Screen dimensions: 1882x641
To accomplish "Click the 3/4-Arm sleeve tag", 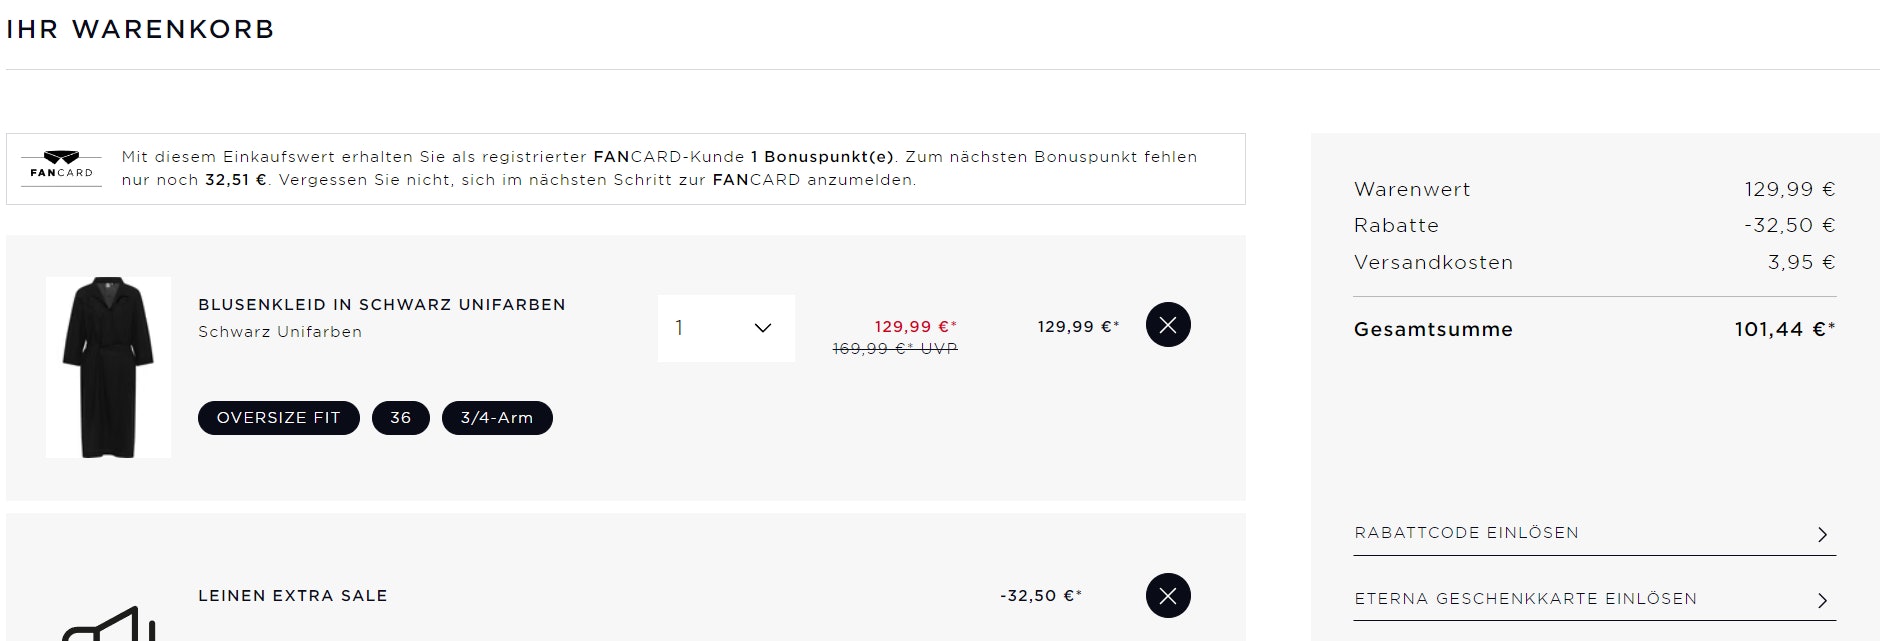I will (496, 418).
